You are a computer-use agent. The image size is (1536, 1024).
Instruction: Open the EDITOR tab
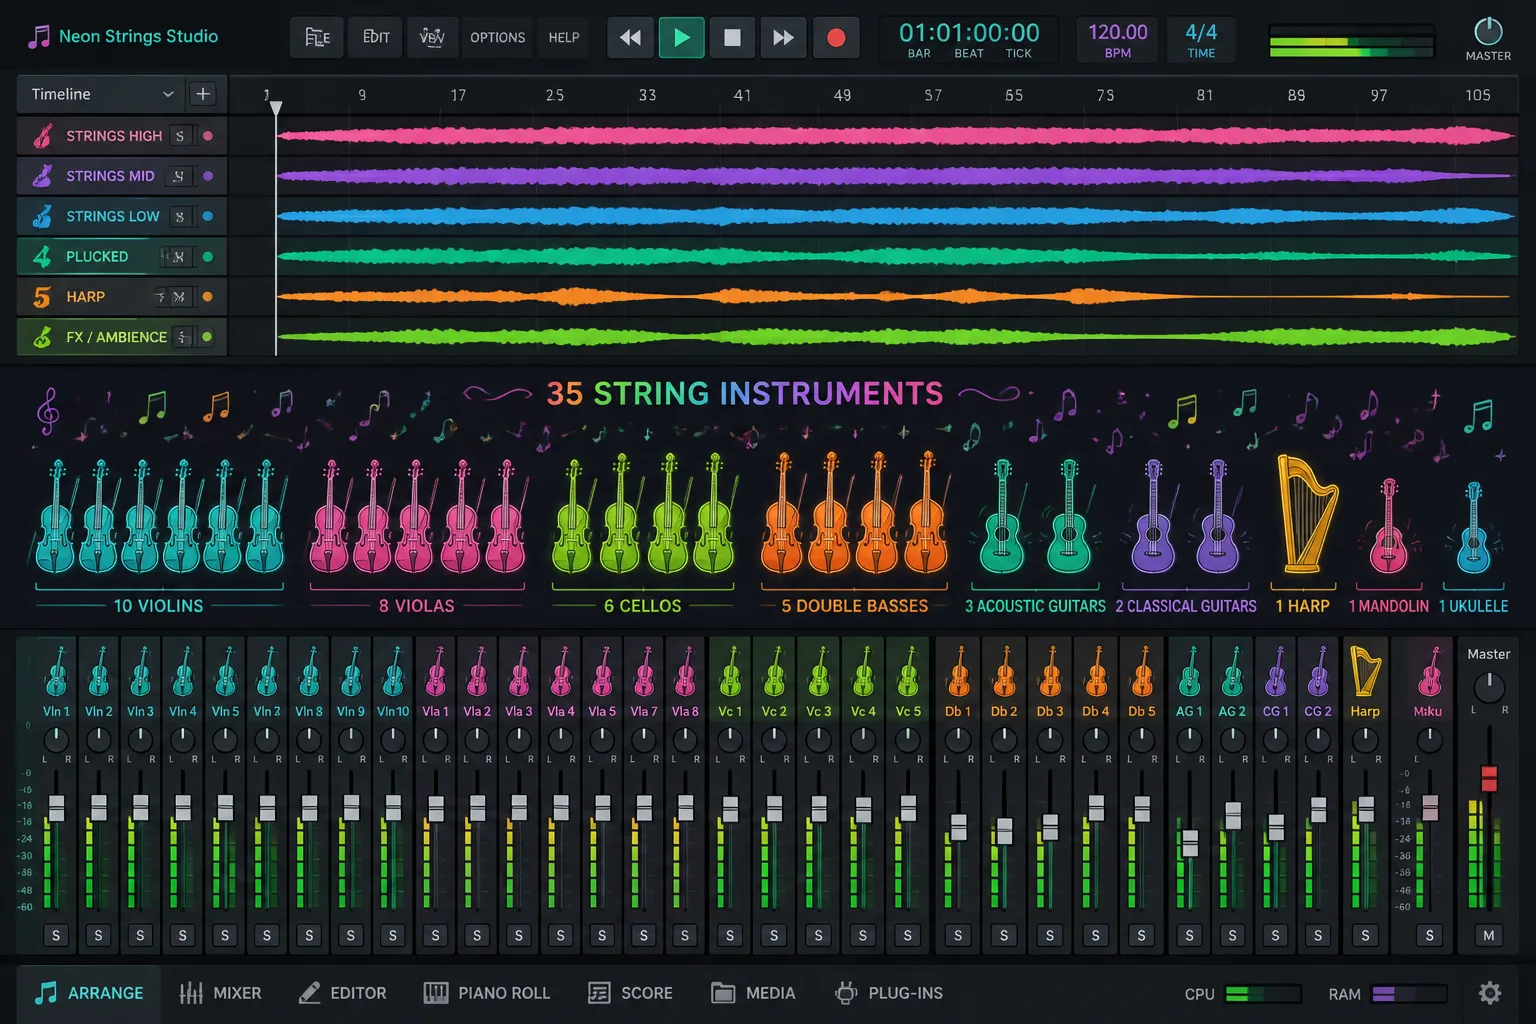tap(343, 993)
